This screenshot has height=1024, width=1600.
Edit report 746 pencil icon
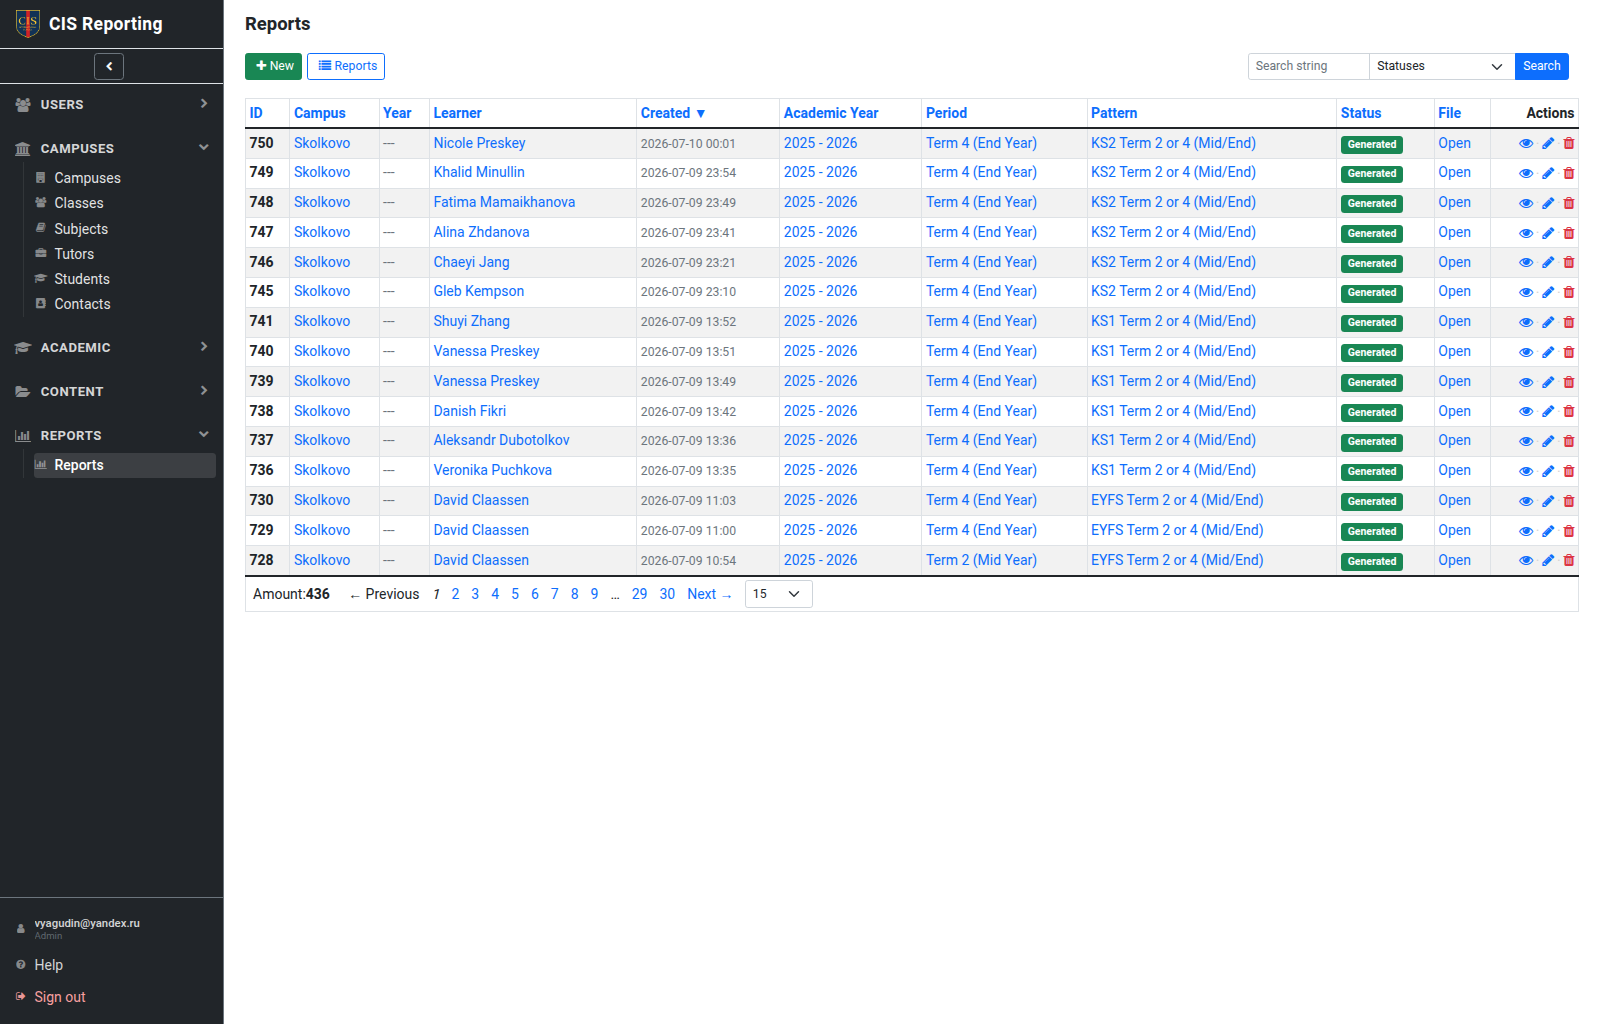(1548, 263)
